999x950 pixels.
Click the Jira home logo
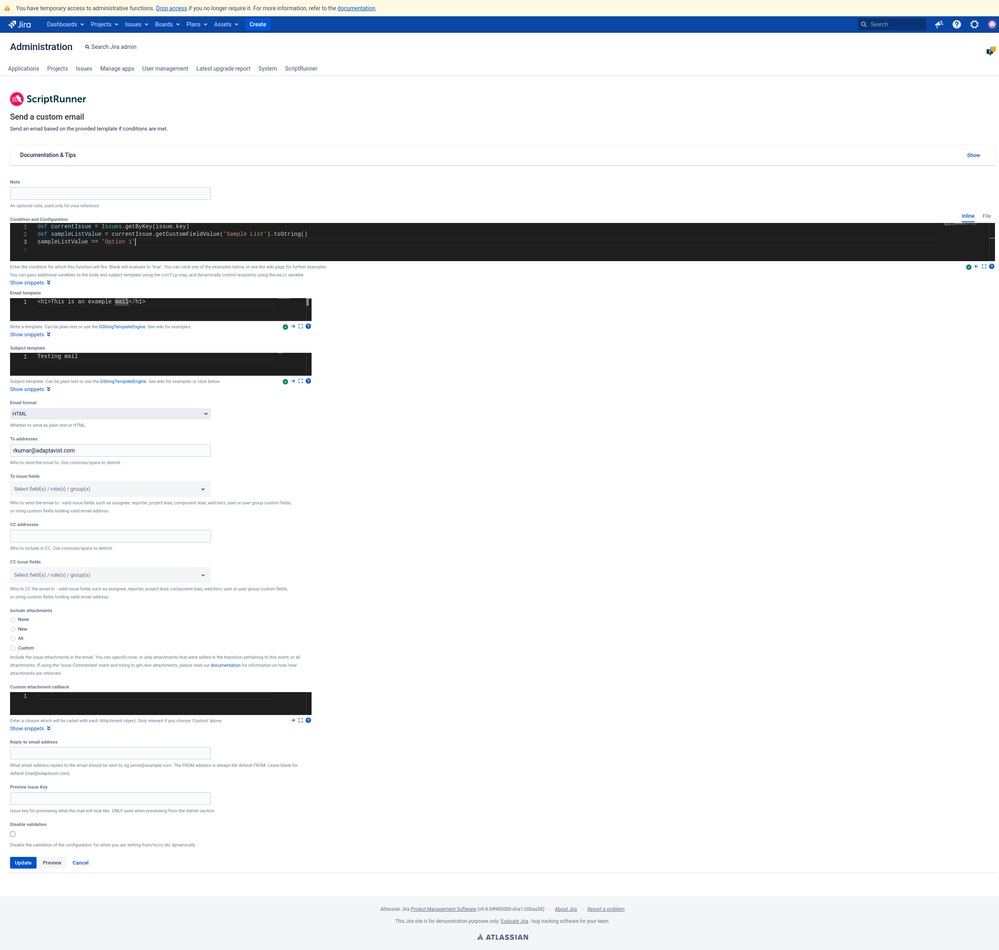coord(20,24)
